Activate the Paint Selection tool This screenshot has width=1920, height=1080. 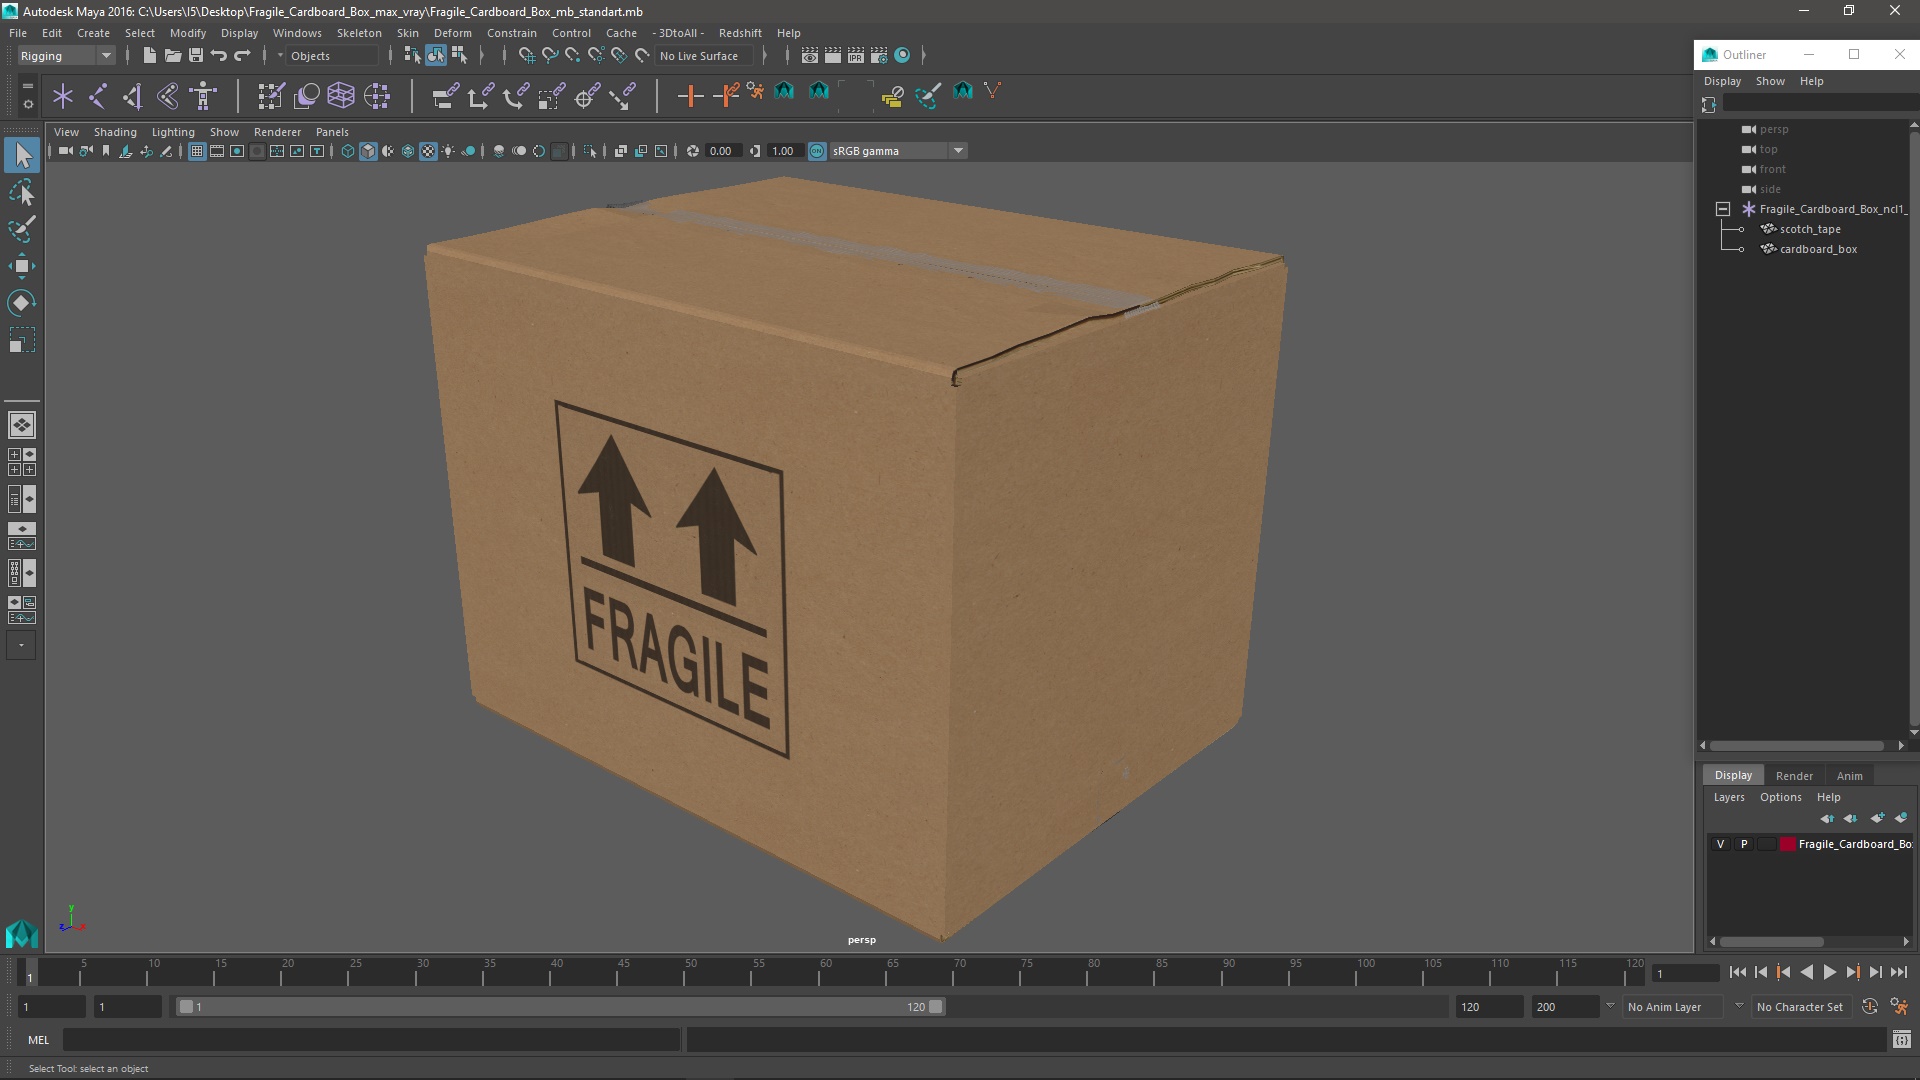pyautogui.click(x=22, y=229)
